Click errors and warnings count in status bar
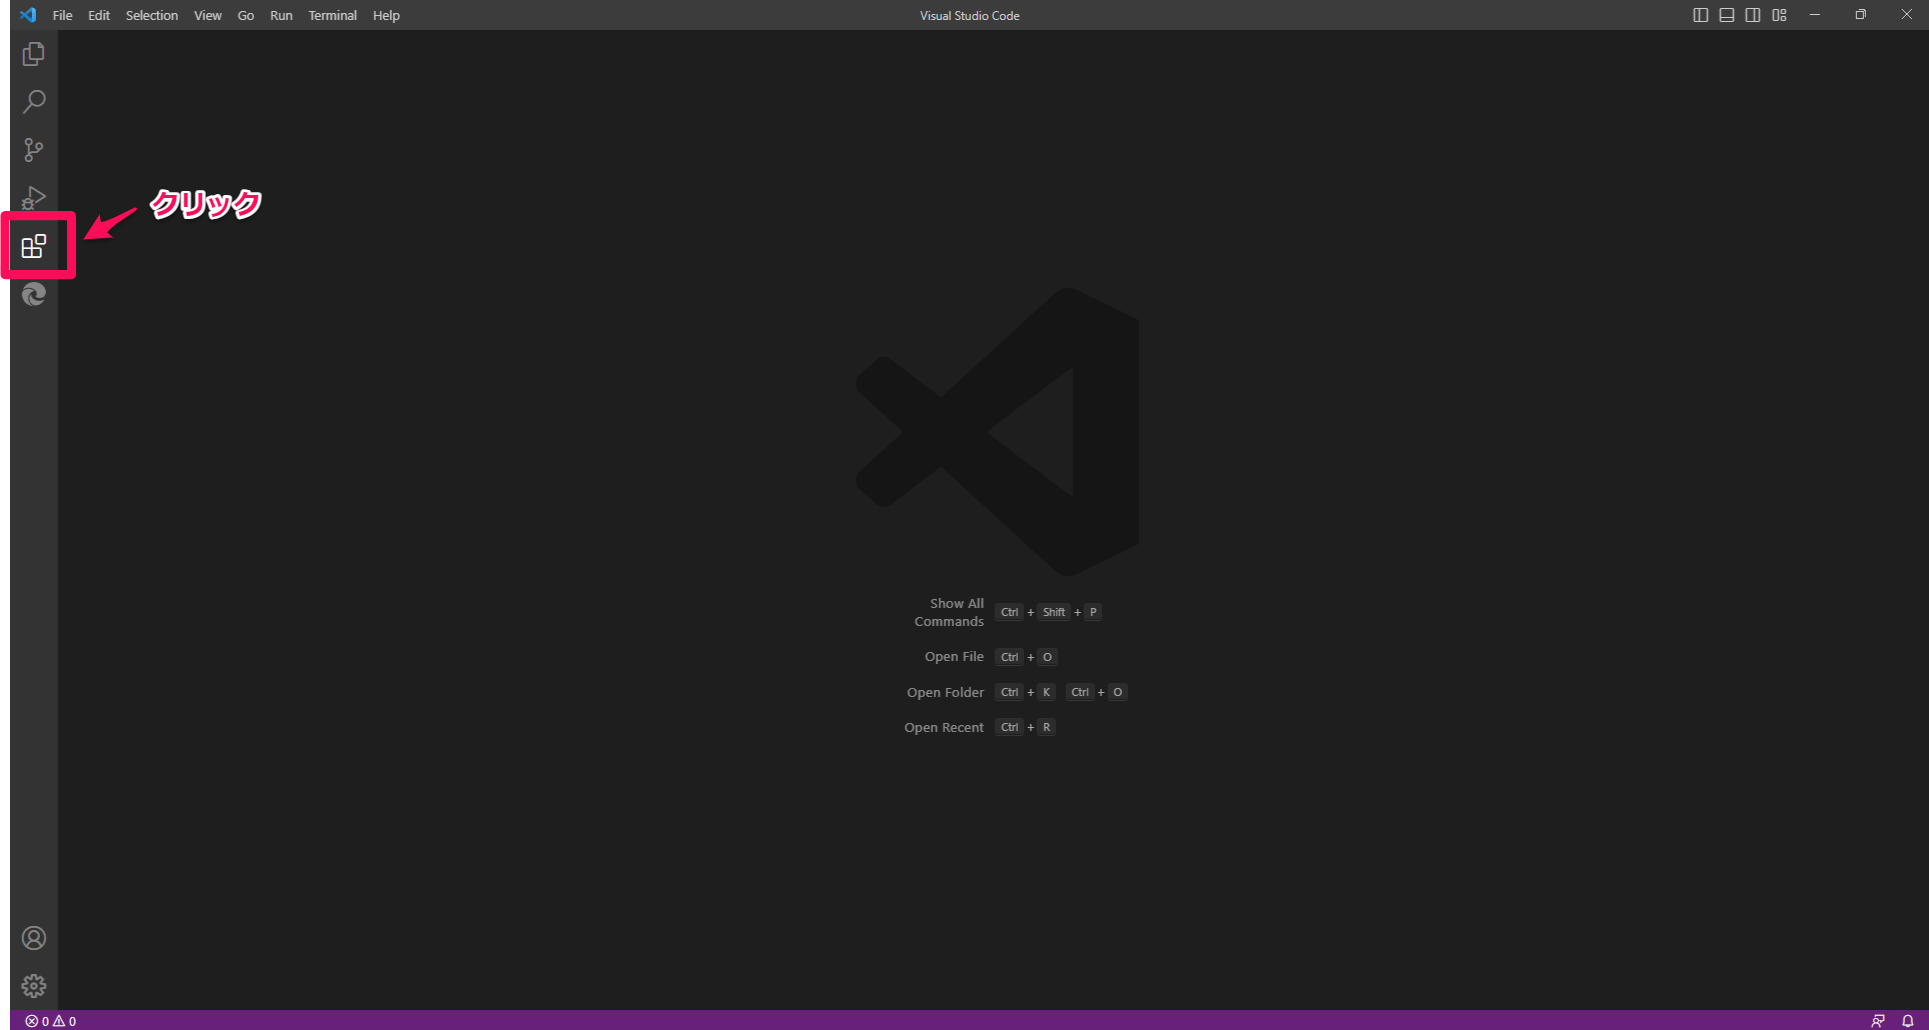Image resolution: width=1929 pixels, height=1030 pixels. 51,1021
